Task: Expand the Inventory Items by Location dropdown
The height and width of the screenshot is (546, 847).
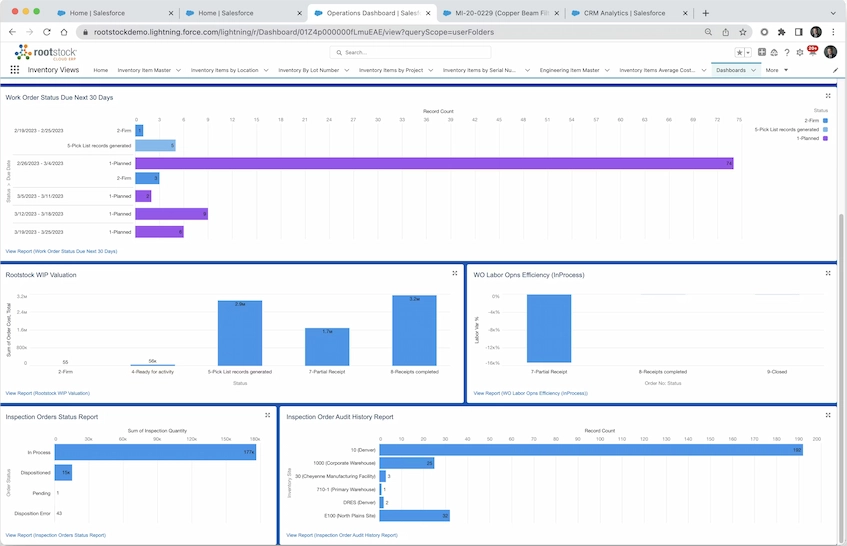Action: point(266,70)
